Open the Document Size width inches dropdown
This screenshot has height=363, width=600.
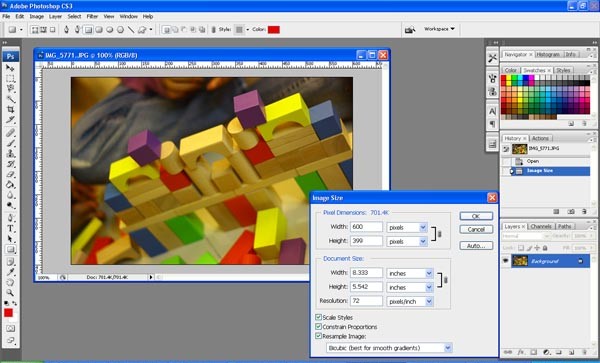click(x=410, y=273)
